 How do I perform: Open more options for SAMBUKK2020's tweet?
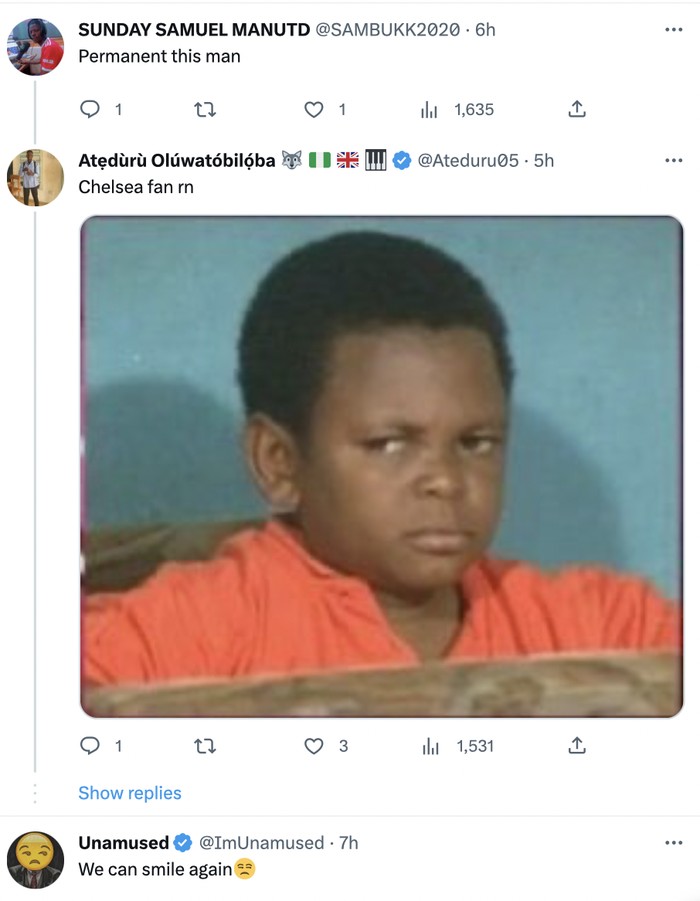pyautogui.click(x=673, y=30)
